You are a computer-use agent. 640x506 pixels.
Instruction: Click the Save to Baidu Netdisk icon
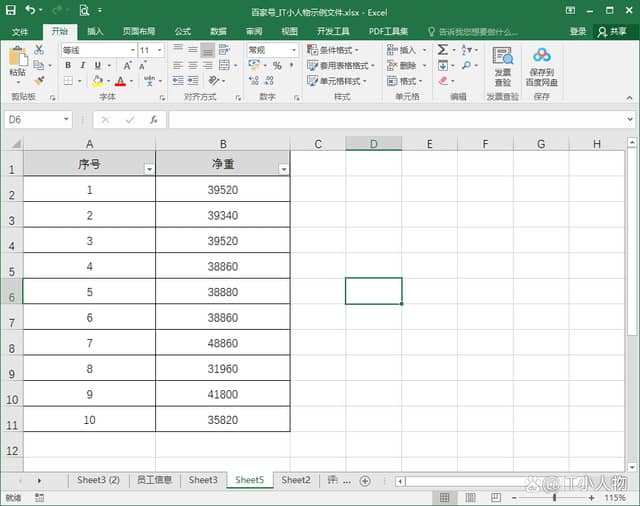542,66
